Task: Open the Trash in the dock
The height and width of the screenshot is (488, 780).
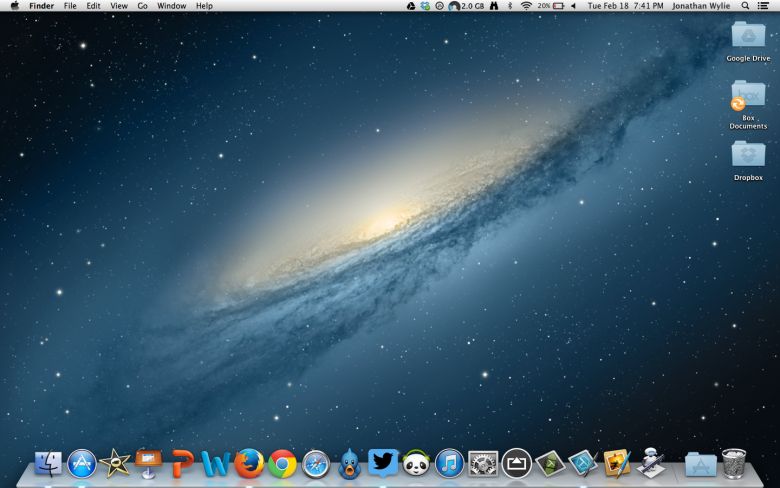Action: tap(734, 463)
